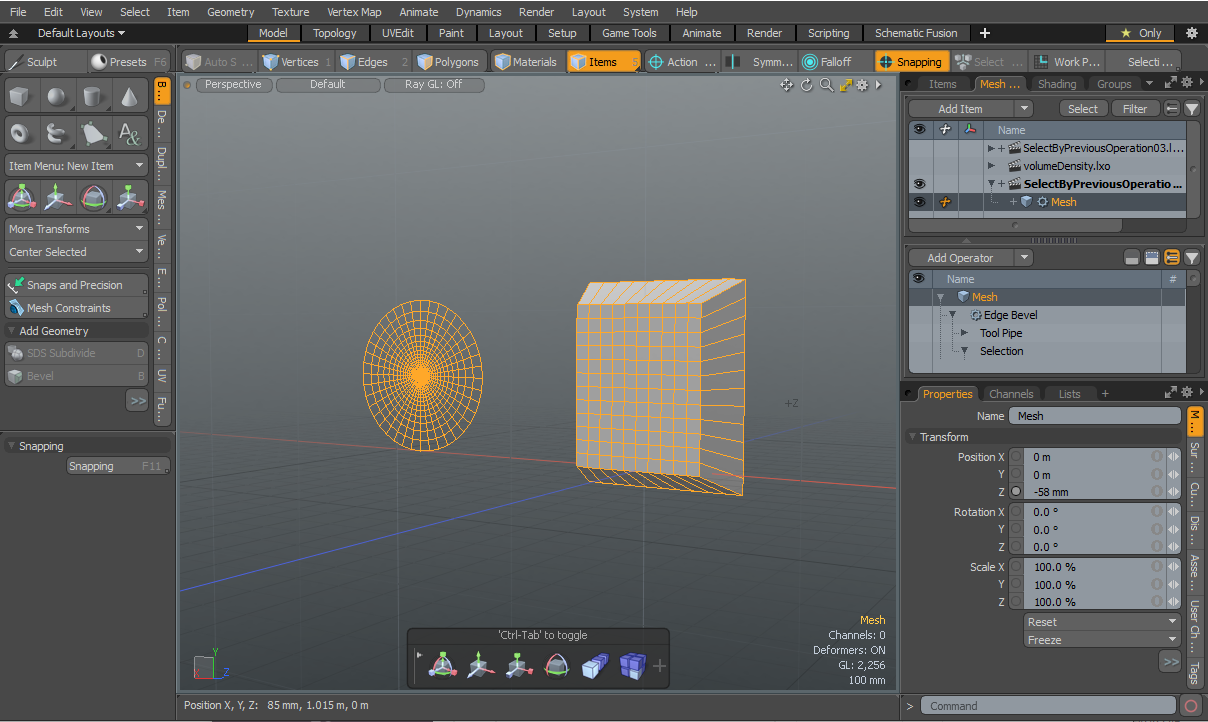Open the Geometry menu
This screenshot has height=722, width=1208.
point(231,12)
